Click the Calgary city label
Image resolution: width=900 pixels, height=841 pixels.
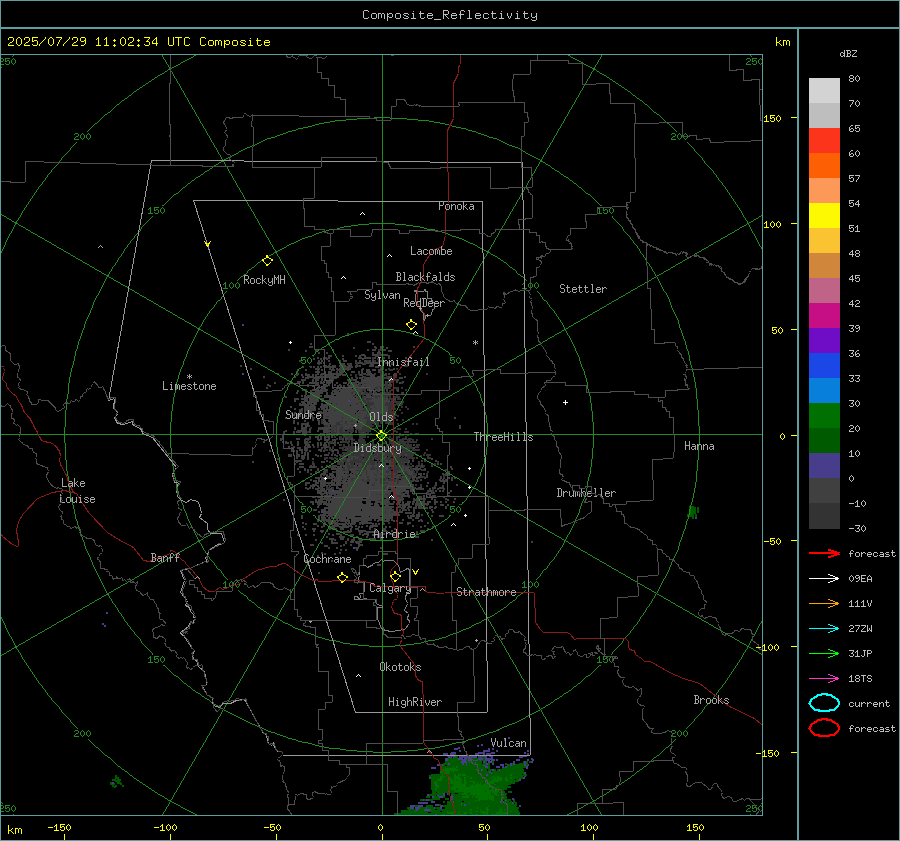(390, 588)
